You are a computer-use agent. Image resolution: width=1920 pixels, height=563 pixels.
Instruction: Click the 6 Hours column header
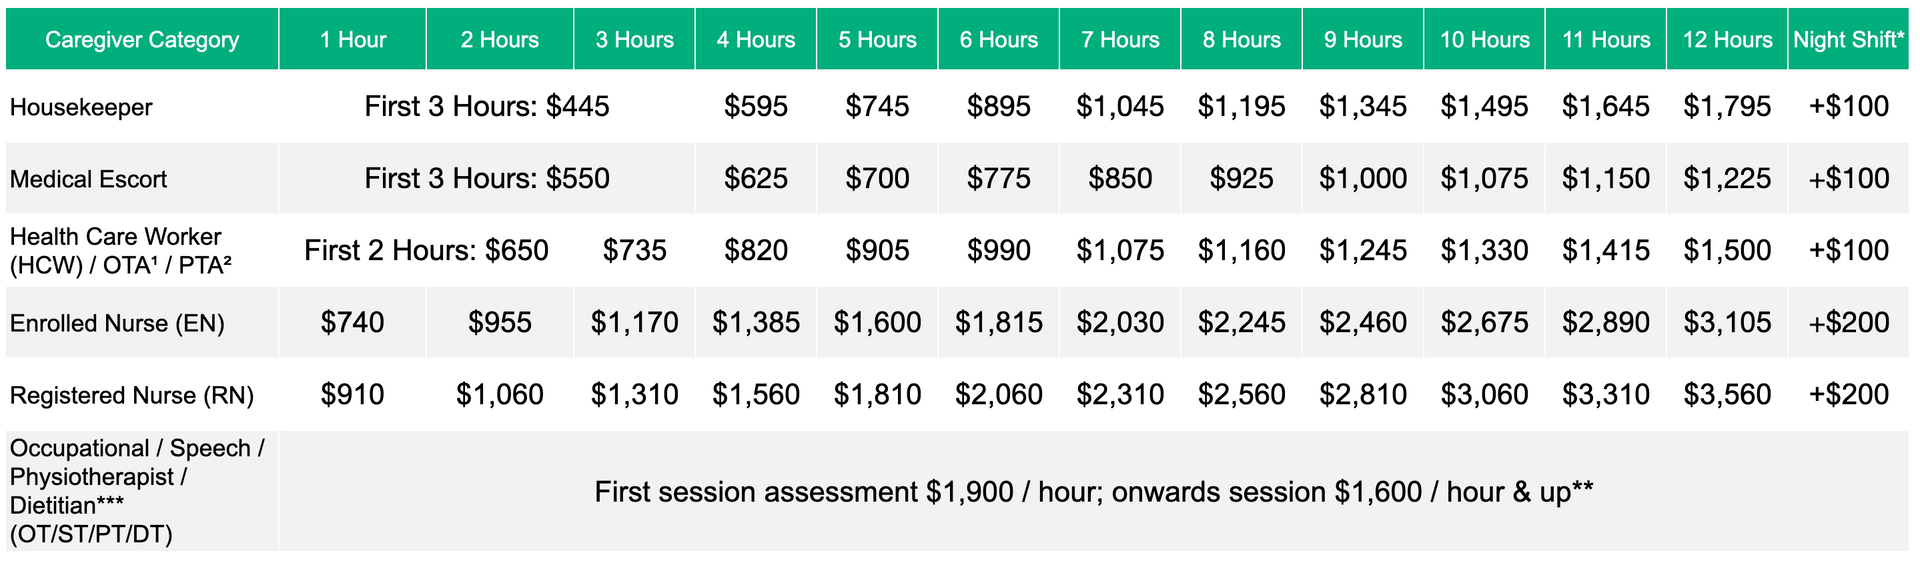pyautogui.click(x=998, y=40)
